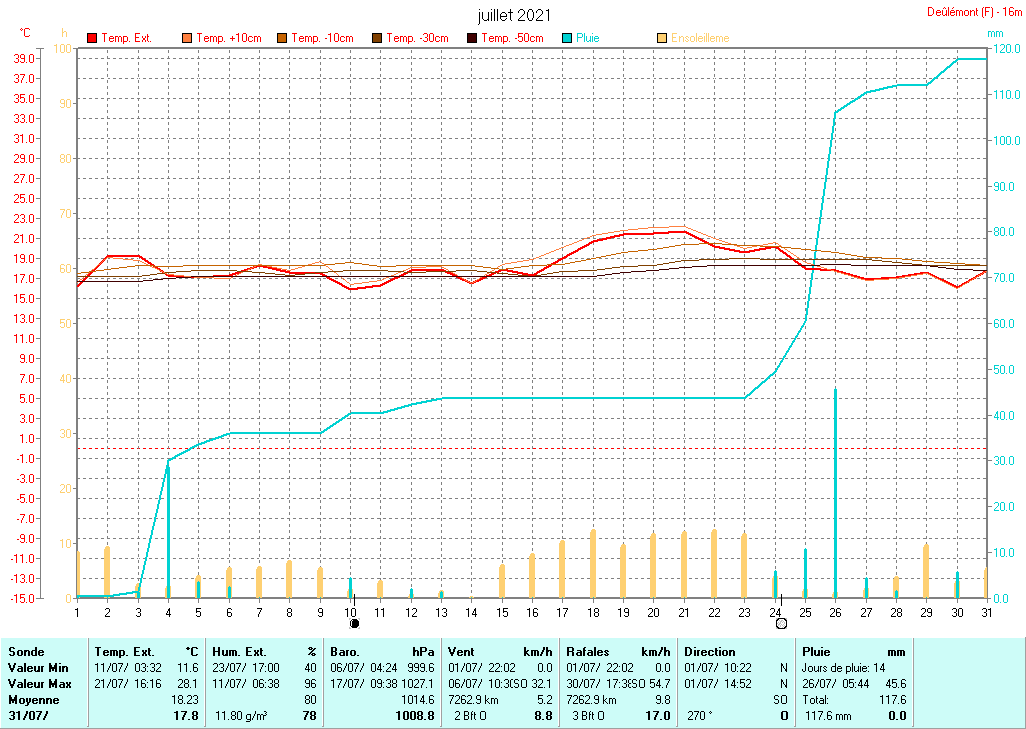Viewport: 1026px width, 729px height.
Task: Click the dark Temp. -50cm legend swatch
Action: pyautogui.click(x=473, y=38)
